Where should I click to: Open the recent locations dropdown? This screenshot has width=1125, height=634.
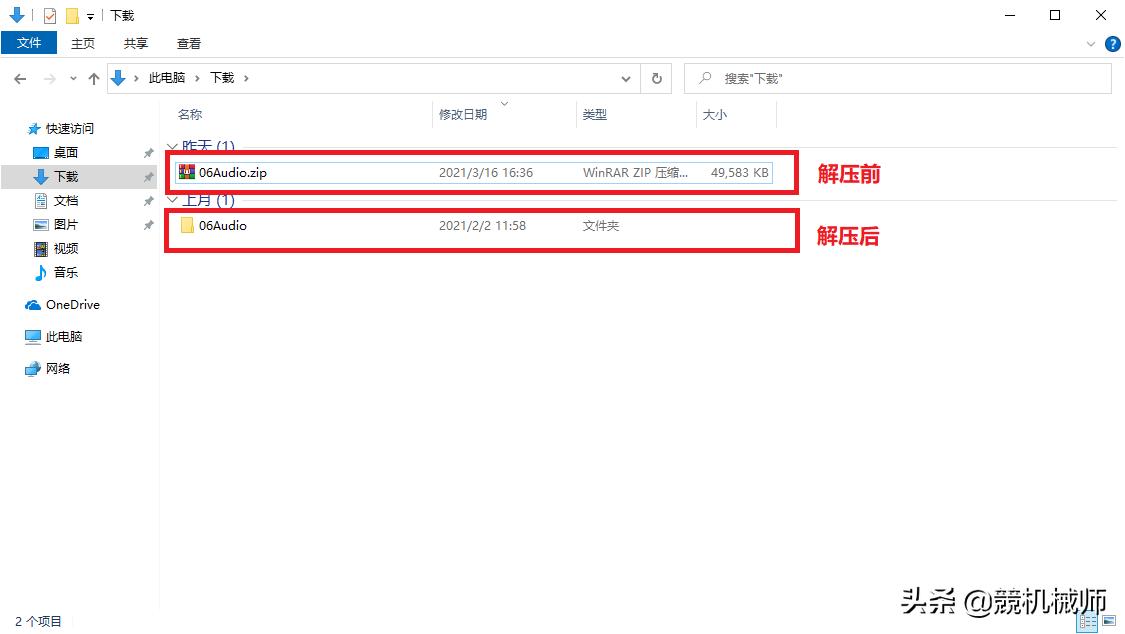tap(73, 79)
